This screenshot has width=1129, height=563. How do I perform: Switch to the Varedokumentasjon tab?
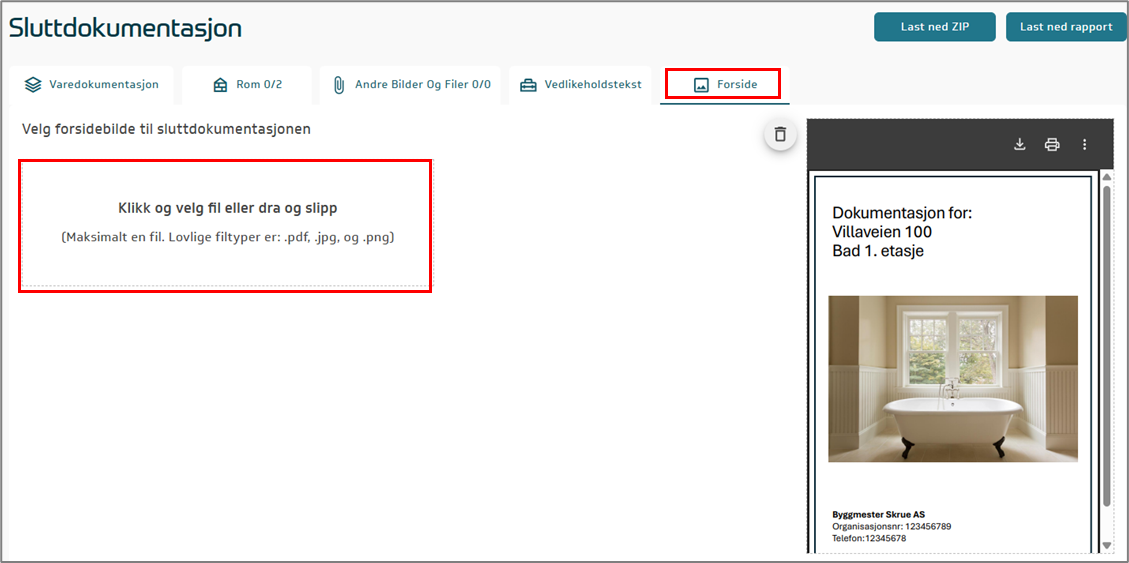coord(104,85)
